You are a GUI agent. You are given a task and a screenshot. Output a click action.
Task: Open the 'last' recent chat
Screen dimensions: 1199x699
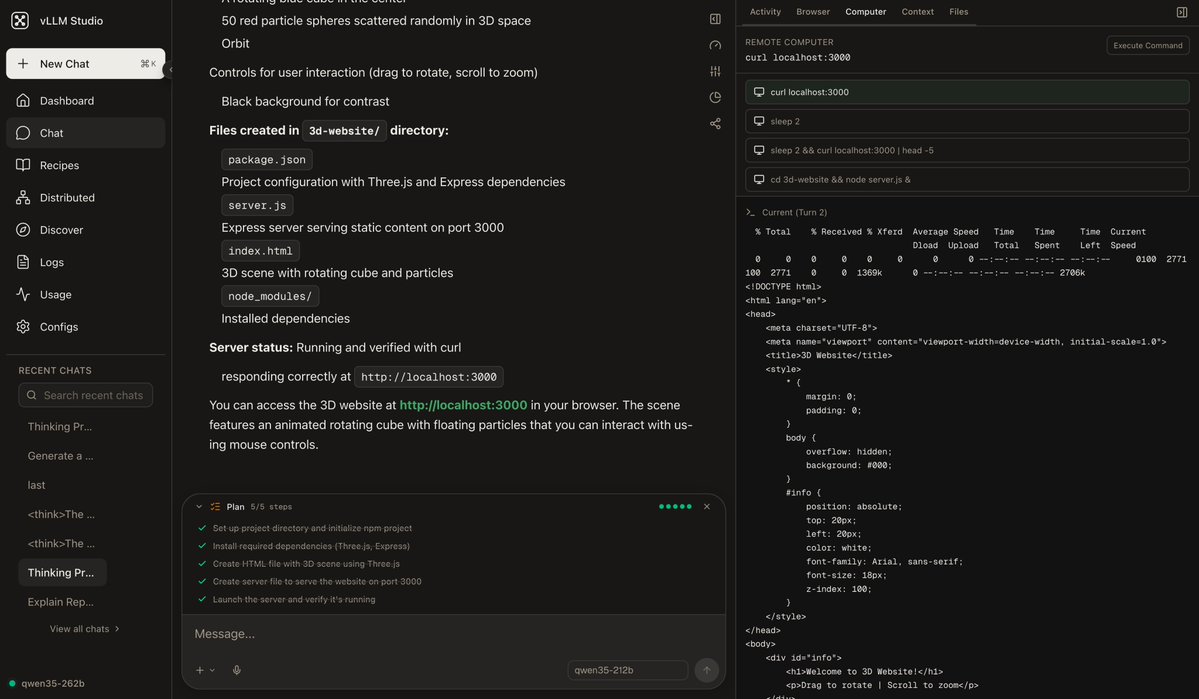point(36,485)
